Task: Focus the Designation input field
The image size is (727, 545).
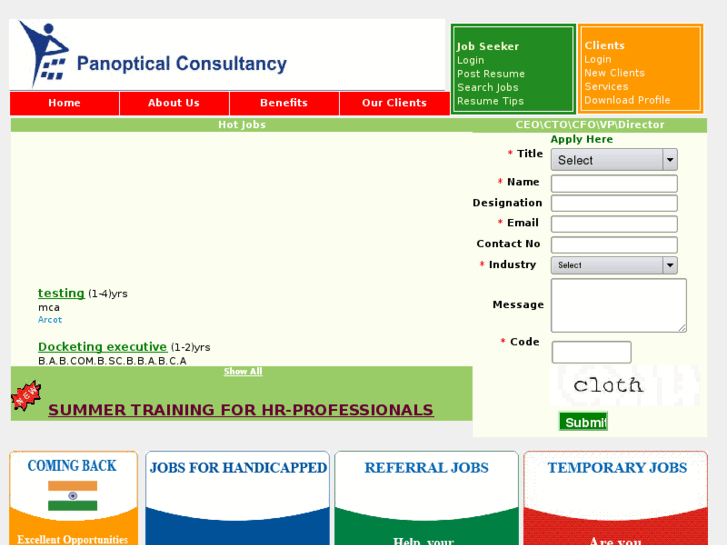Action: tap(614, 203)
